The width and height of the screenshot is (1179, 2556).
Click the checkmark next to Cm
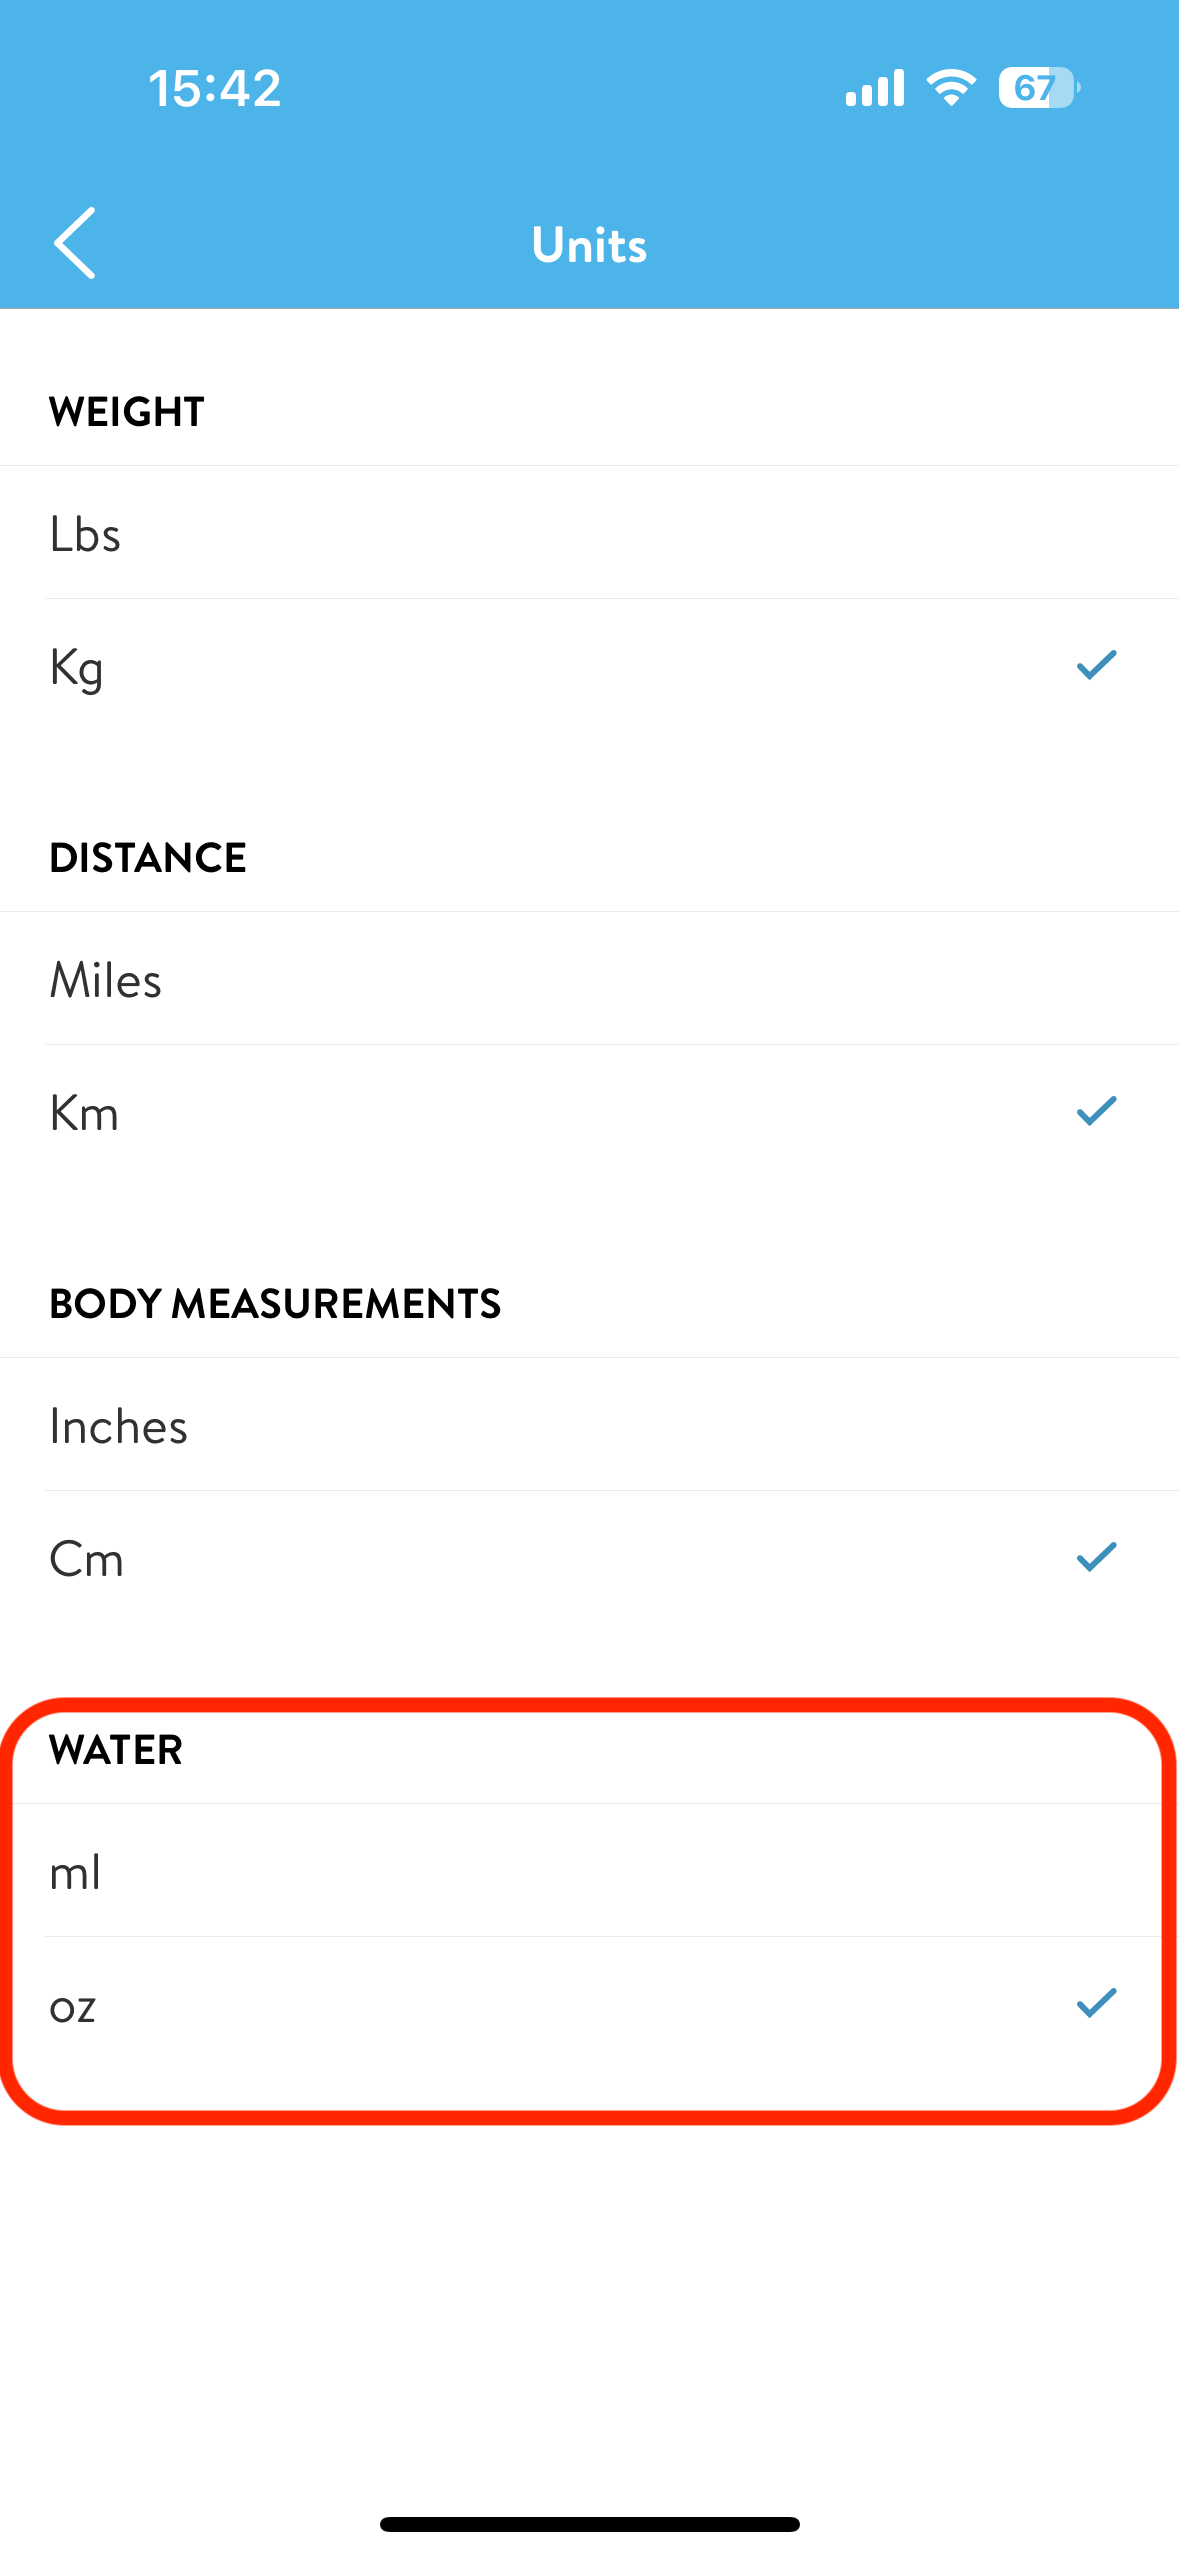pyautogui.click(x=1096, y=1557)
